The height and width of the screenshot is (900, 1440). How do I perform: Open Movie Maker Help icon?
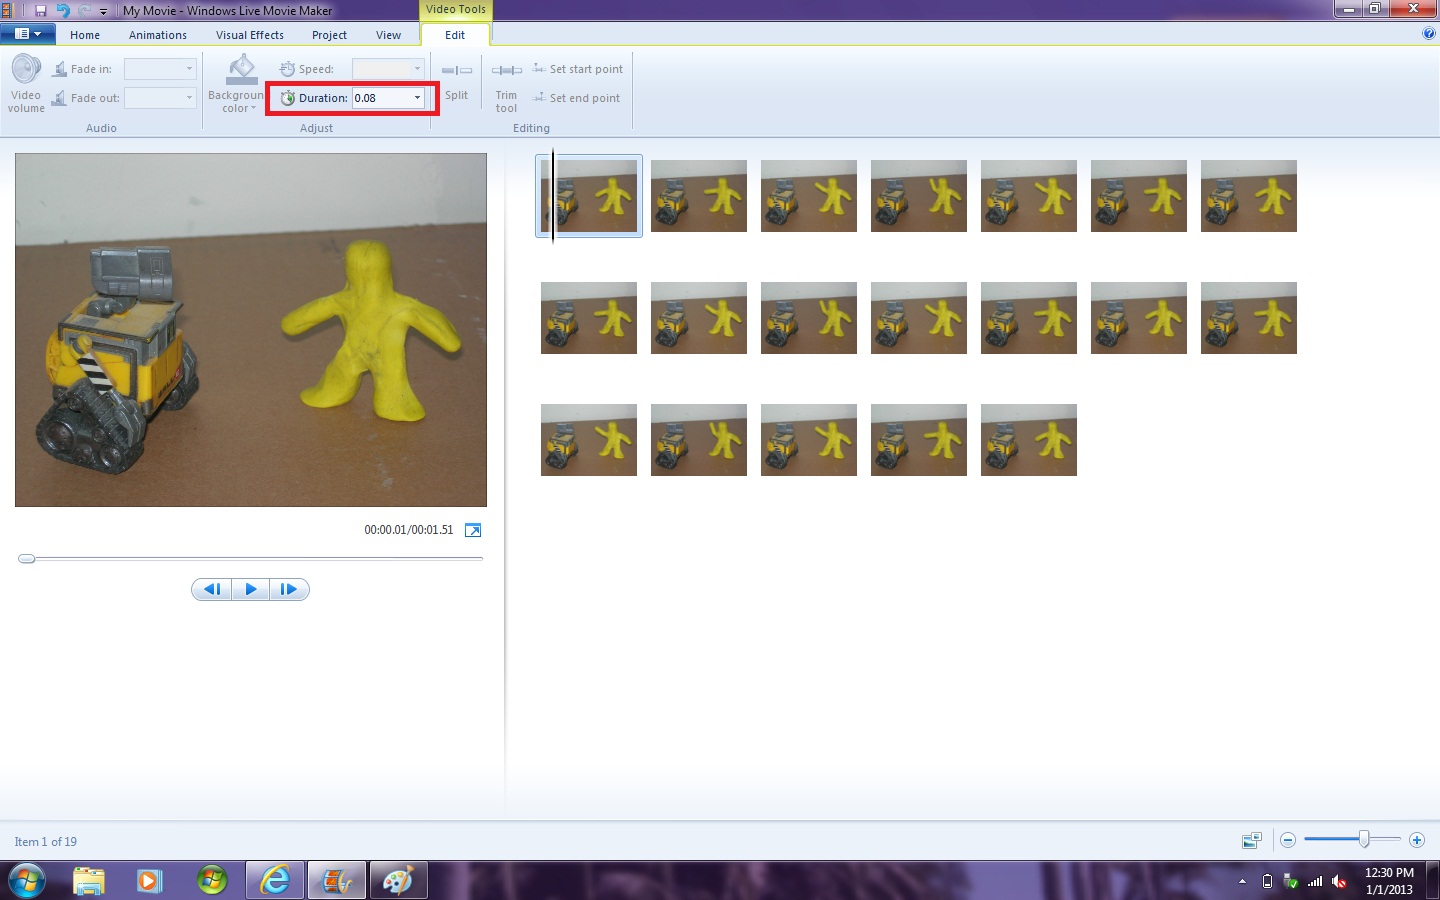coord(1428,33)
